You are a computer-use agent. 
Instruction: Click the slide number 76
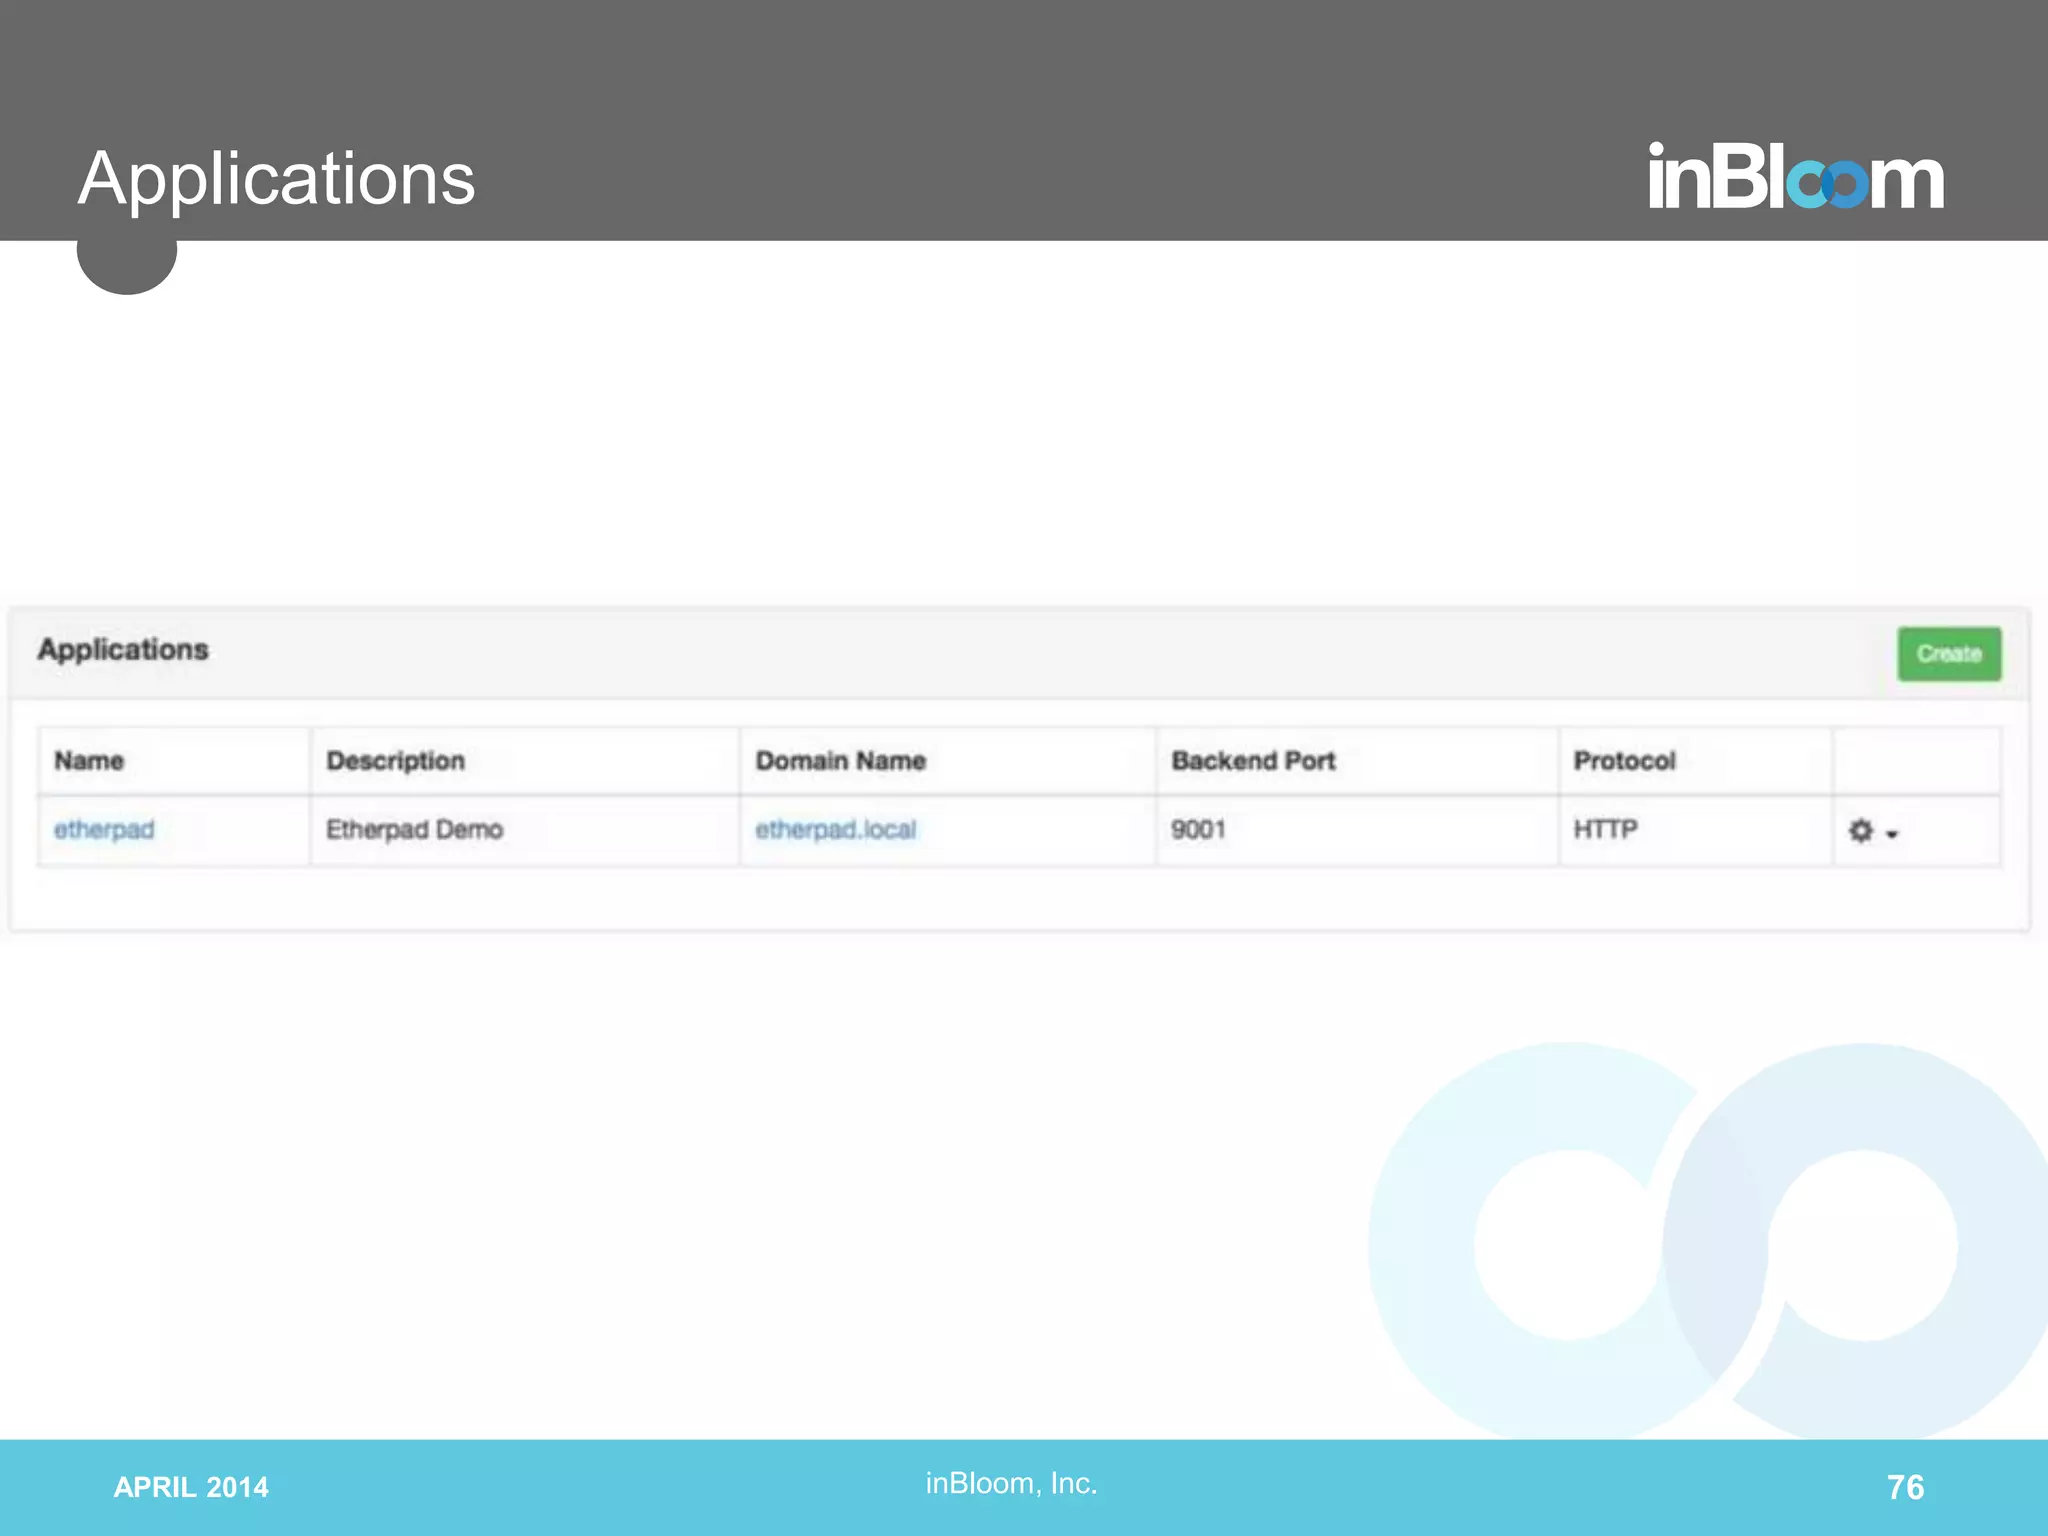click(x=1905, y=1487)
